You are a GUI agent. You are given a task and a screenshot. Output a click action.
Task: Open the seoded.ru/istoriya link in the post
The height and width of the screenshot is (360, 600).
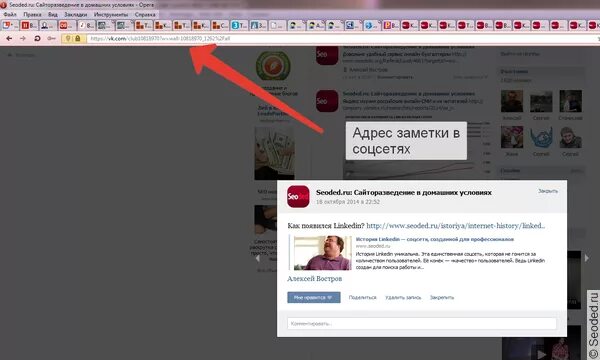point(456,226)
